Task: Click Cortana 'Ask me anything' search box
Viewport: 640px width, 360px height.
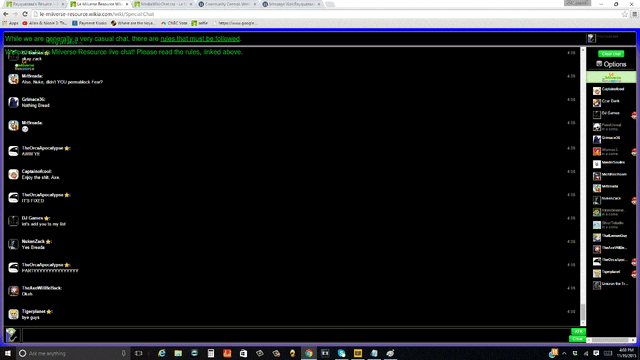Action: pos(73,353)
